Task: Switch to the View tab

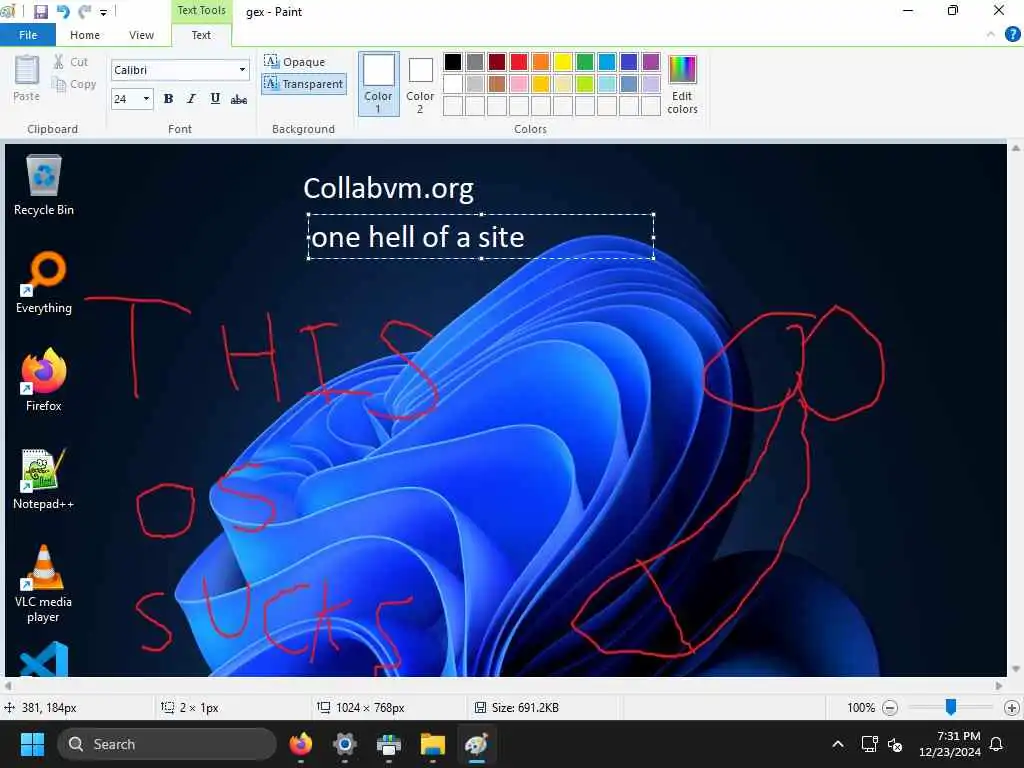Action: coord(141,35)
